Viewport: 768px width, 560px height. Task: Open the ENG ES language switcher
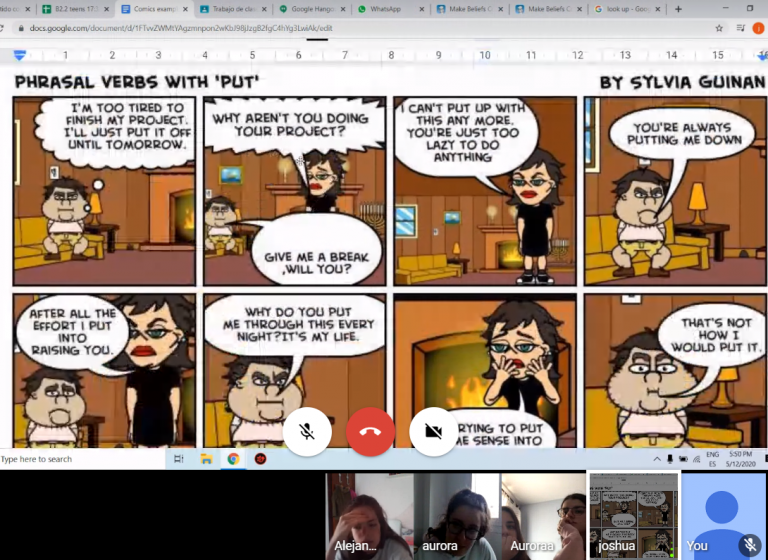pos(713,459)
